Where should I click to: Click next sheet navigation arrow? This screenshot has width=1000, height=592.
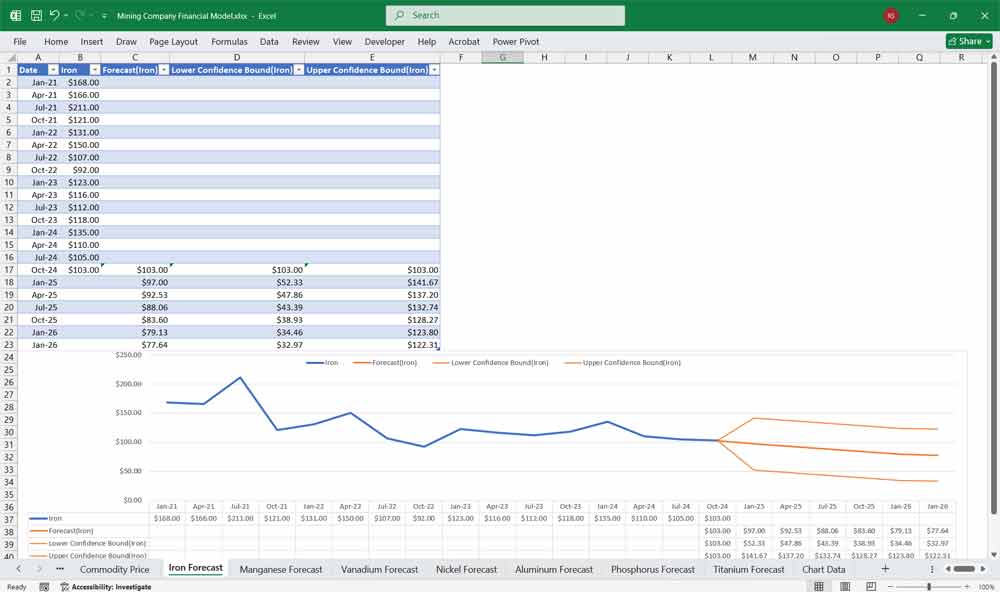(39, 568)
